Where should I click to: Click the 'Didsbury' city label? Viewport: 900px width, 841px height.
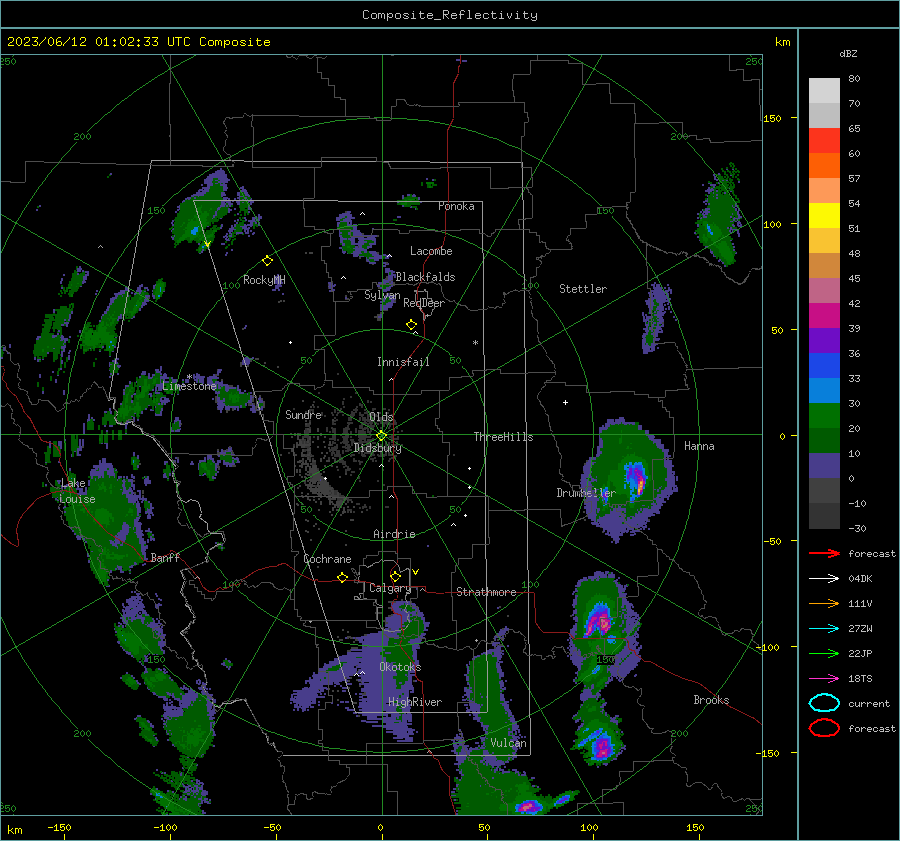click(x=377, y=448)
